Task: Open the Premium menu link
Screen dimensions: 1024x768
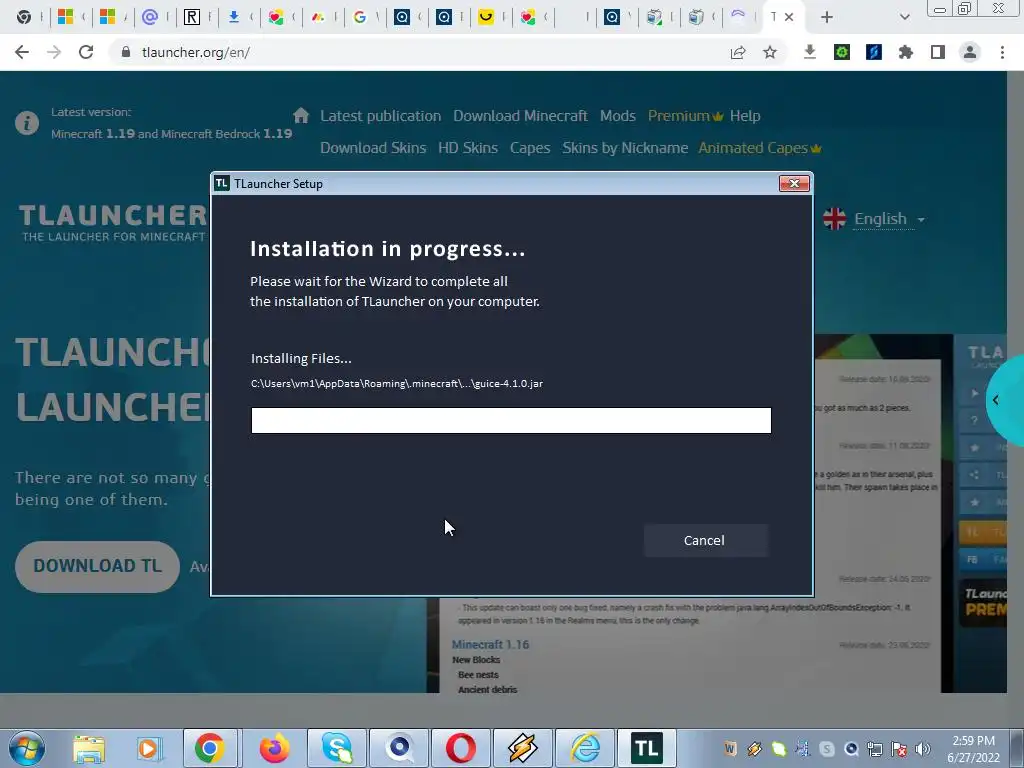Action: (685, 116)
